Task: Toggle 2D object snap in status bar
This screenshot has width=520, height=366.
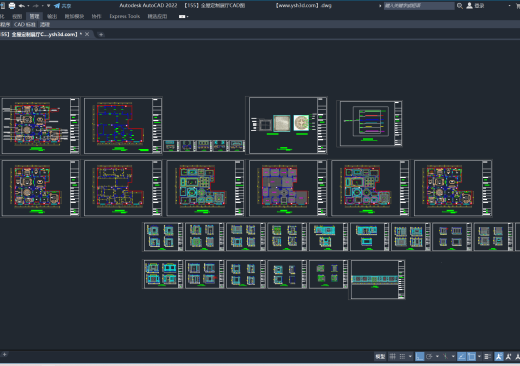Action: (x=471, y=357)
